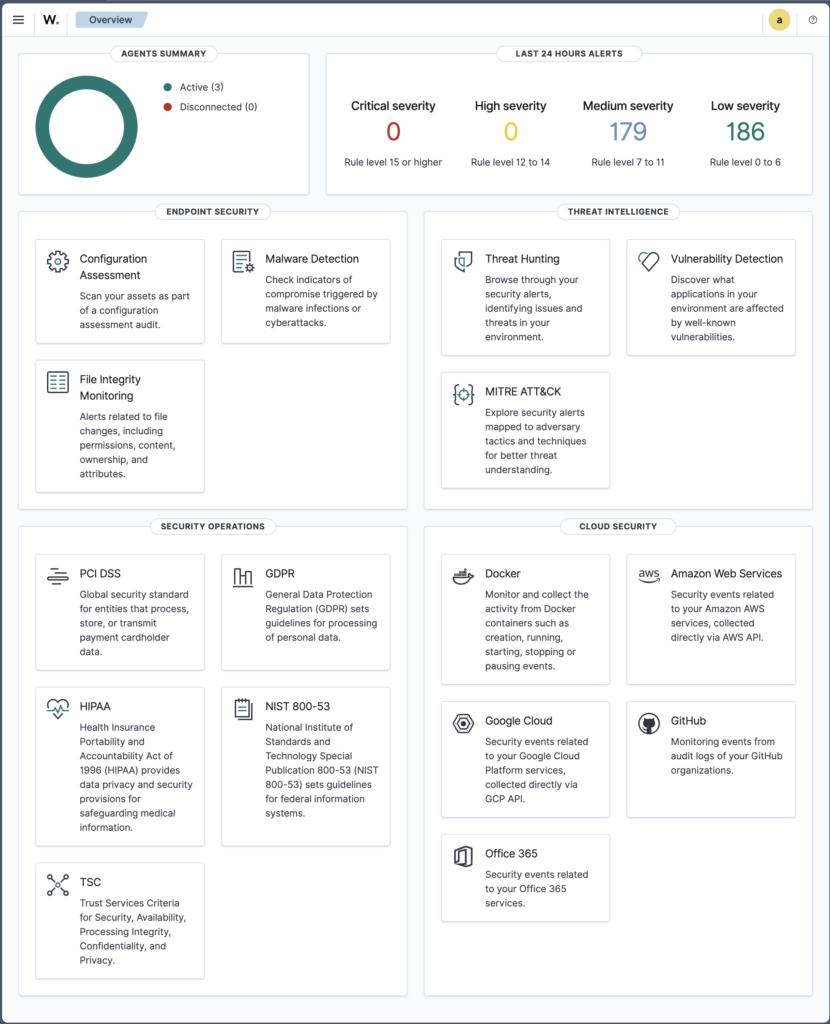Open the File Integrity Monitoring module
The height and width of the screenshot is (1024, 830).
pos(120,426)
